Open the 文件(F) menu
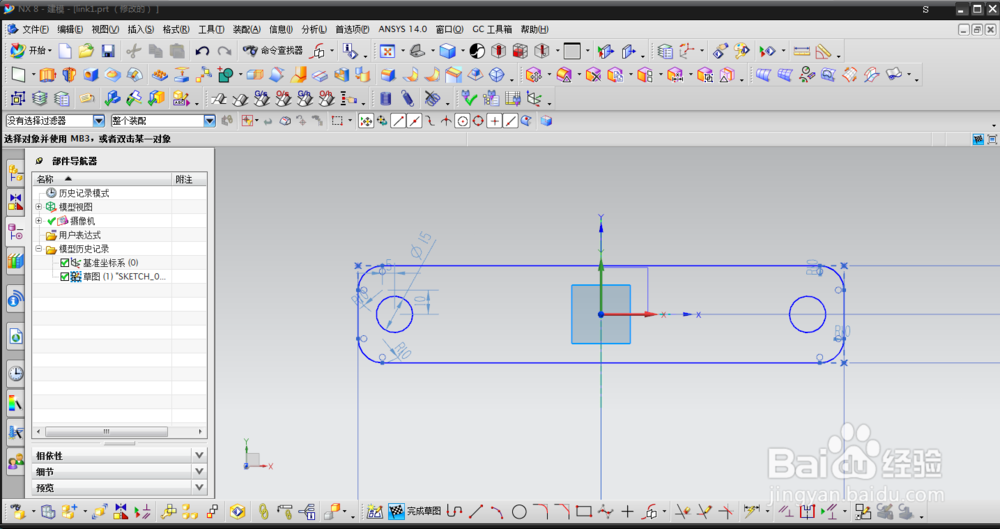This screenshot has width=1000, height=529. pyautogui.click(x=35, y=29)
